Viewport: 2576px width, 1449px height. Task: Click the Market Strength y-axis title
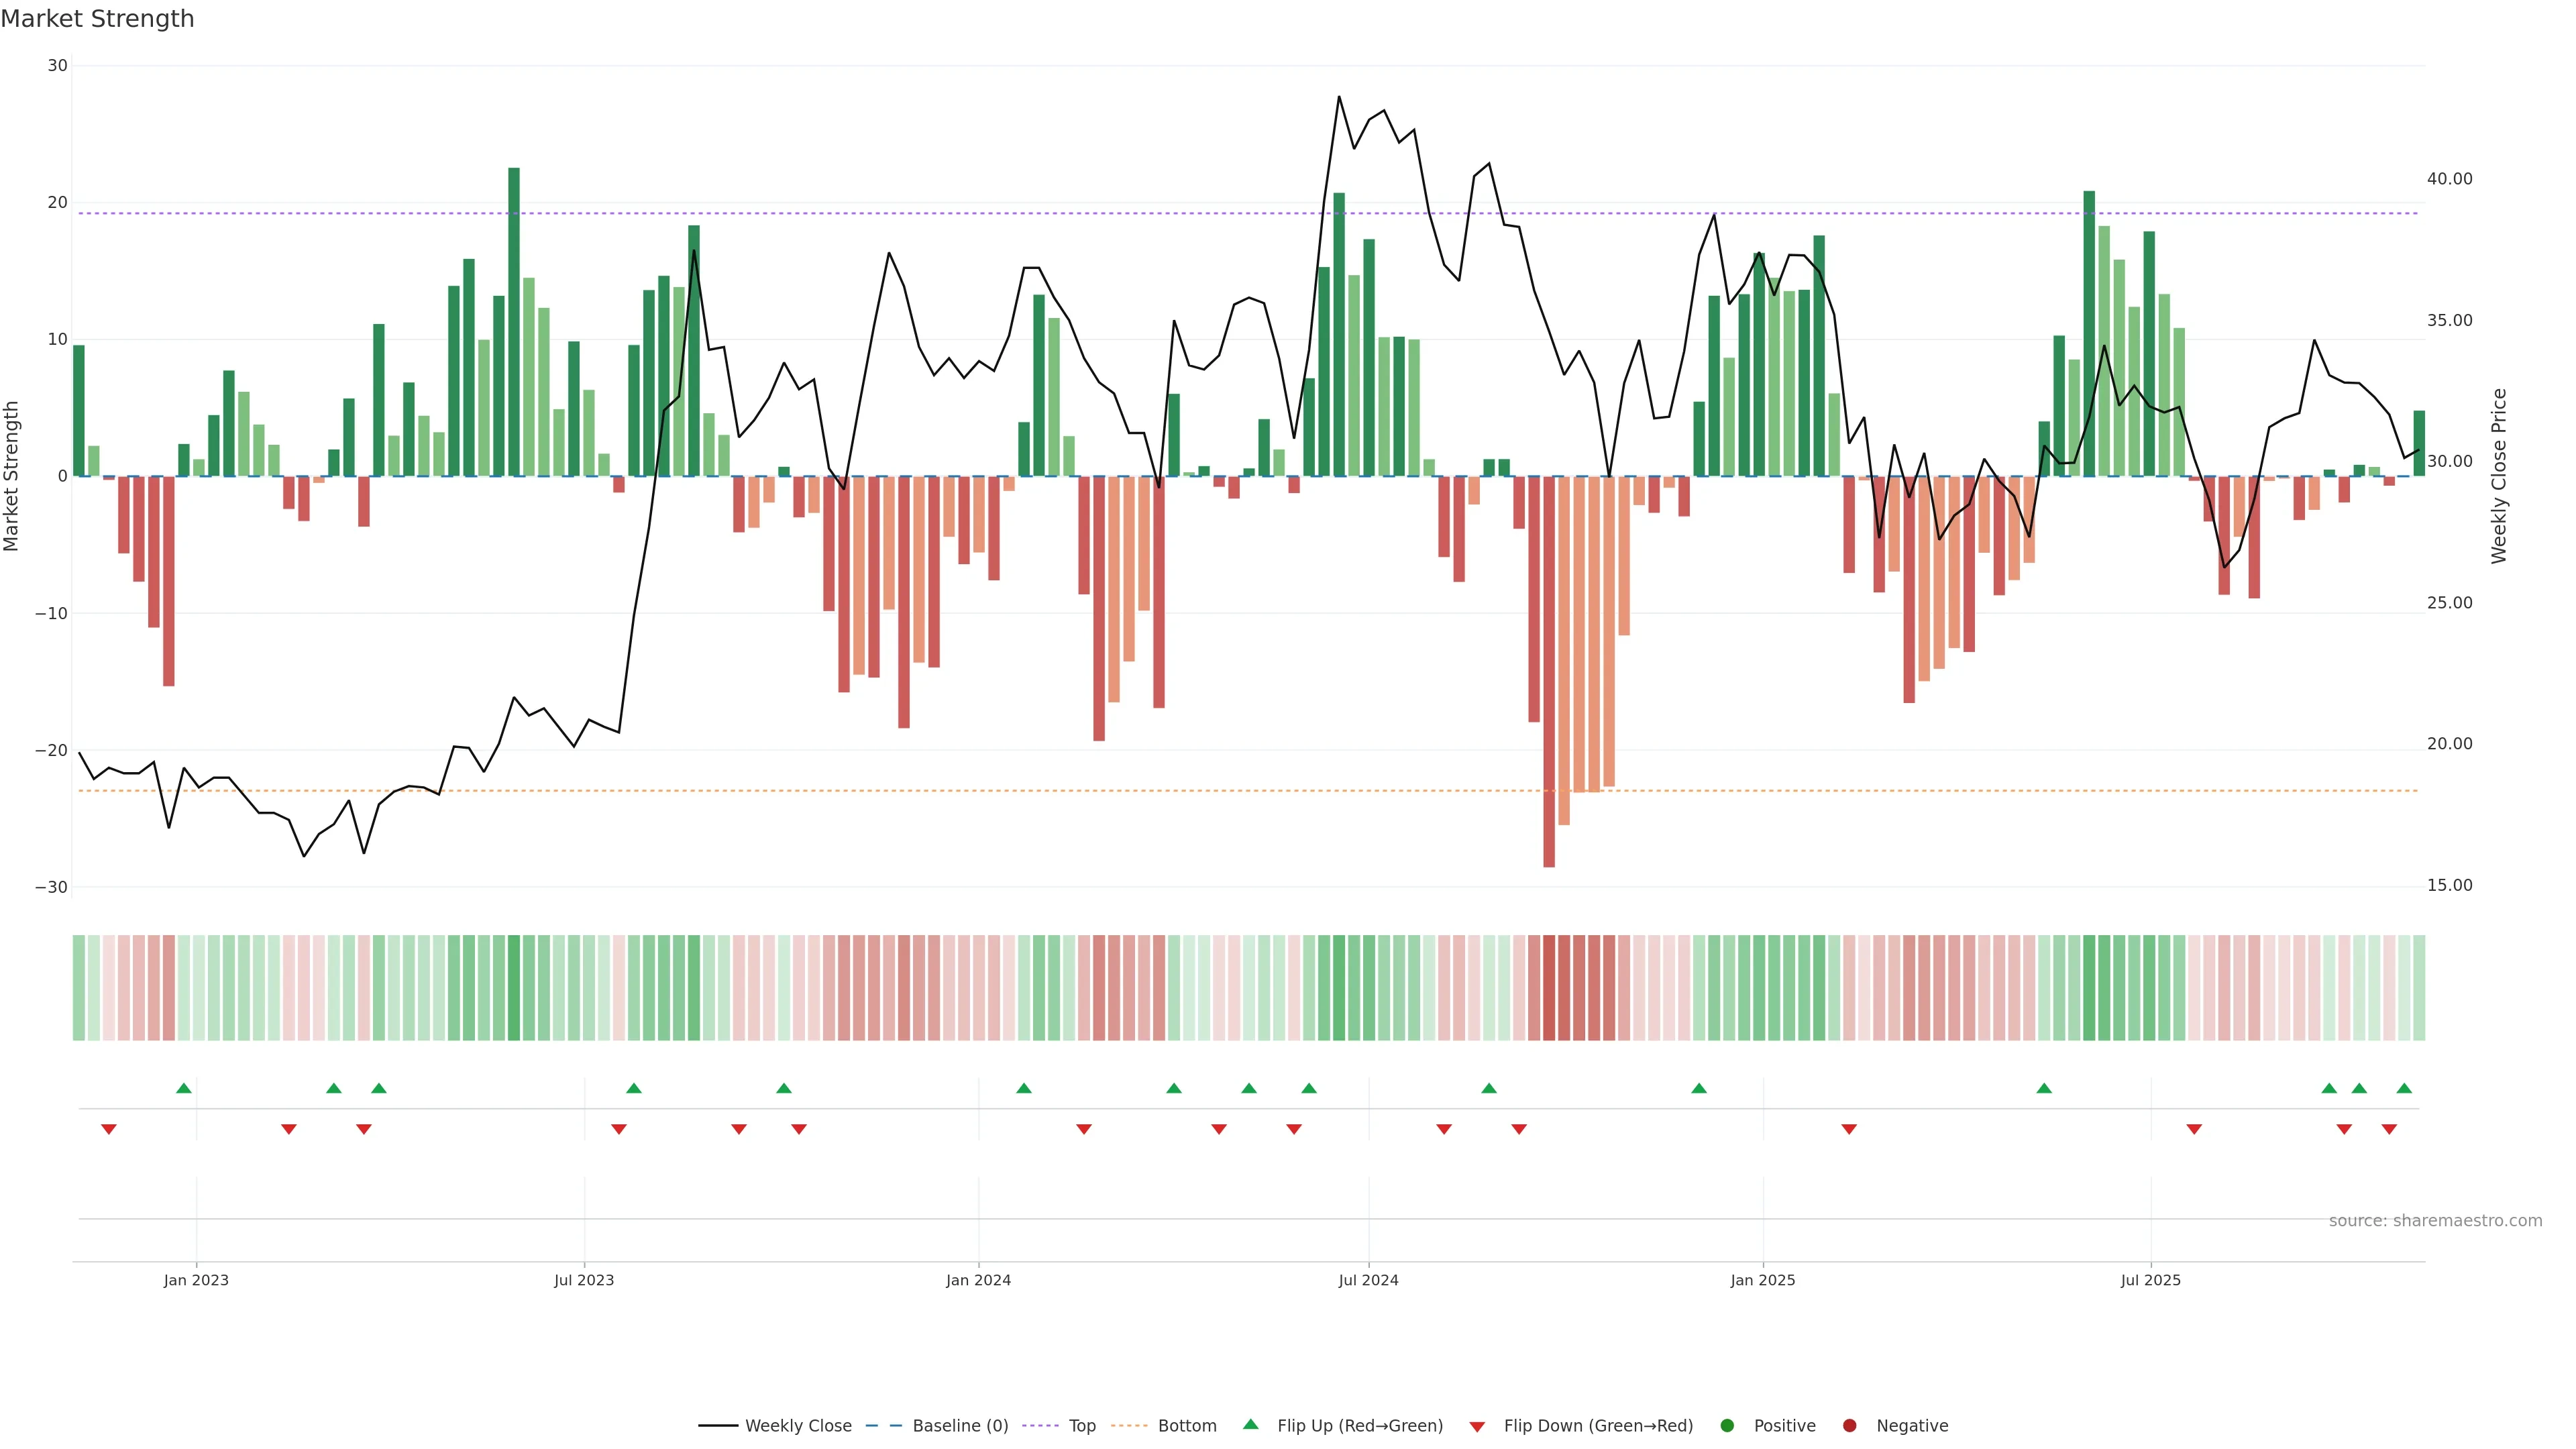(x=12, y=476)
